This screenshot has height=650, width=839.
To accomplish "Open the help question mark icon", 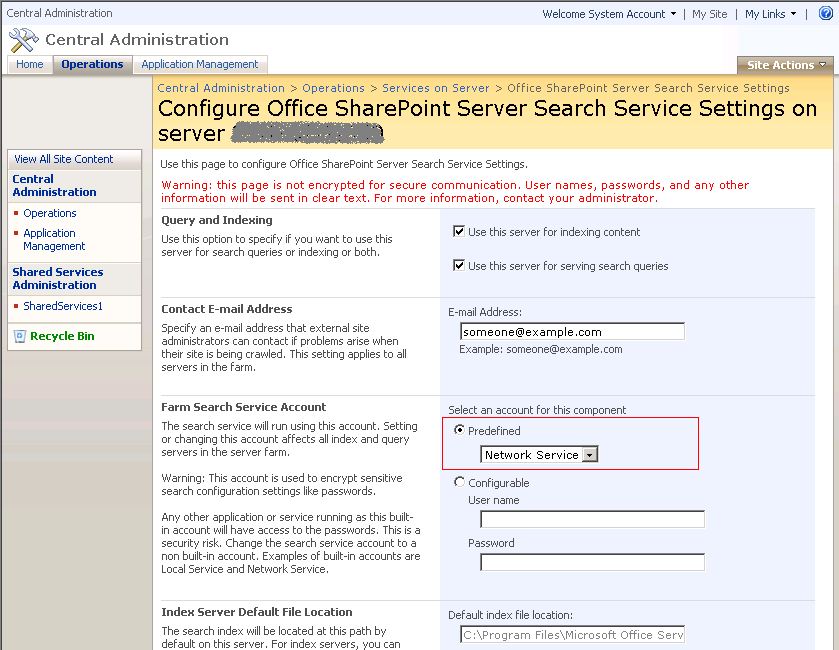I will point(826,13).
